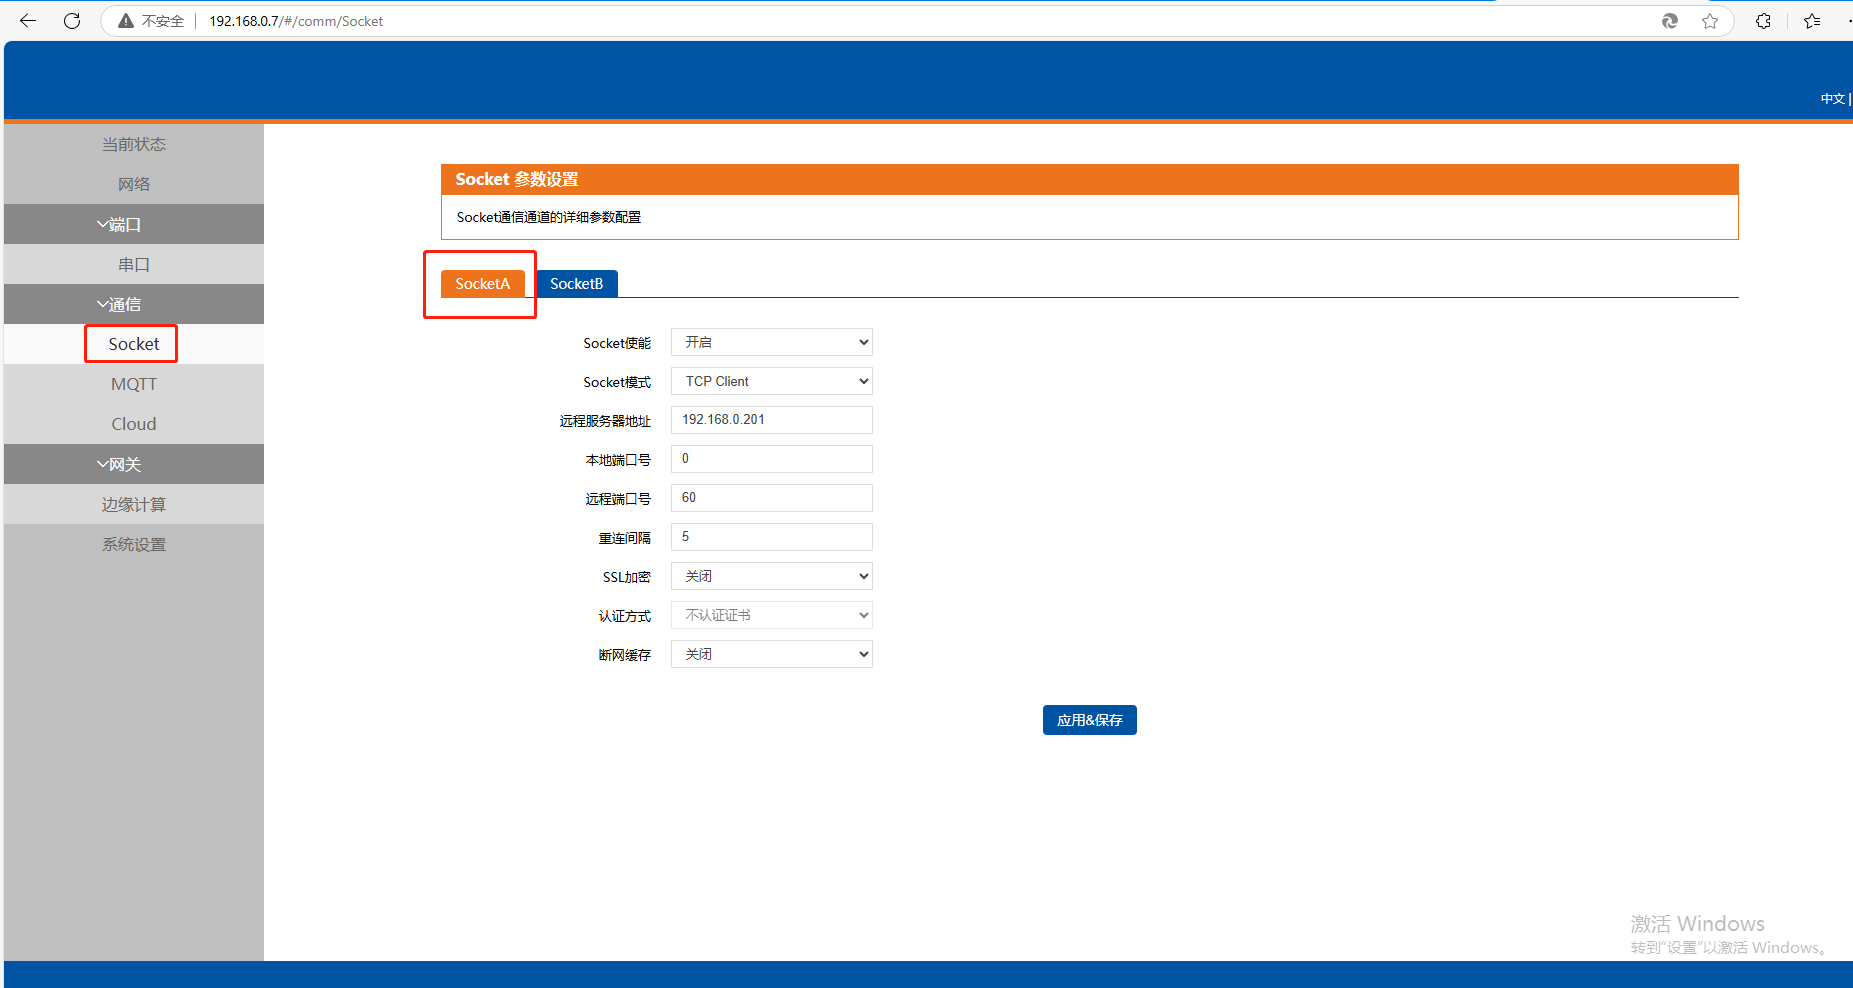Open Socket模式 TCP Client dropdown
The image size is (1853, 988).
tap(772, 381)
